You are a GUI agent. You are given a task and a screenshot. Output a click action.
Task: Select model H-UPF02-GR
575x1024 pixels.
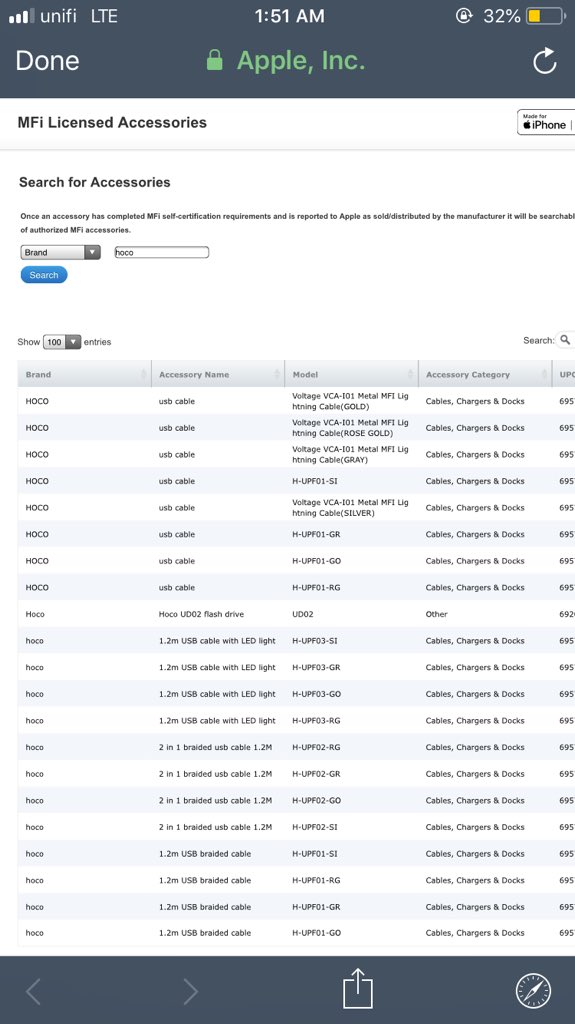coord(316,774)
